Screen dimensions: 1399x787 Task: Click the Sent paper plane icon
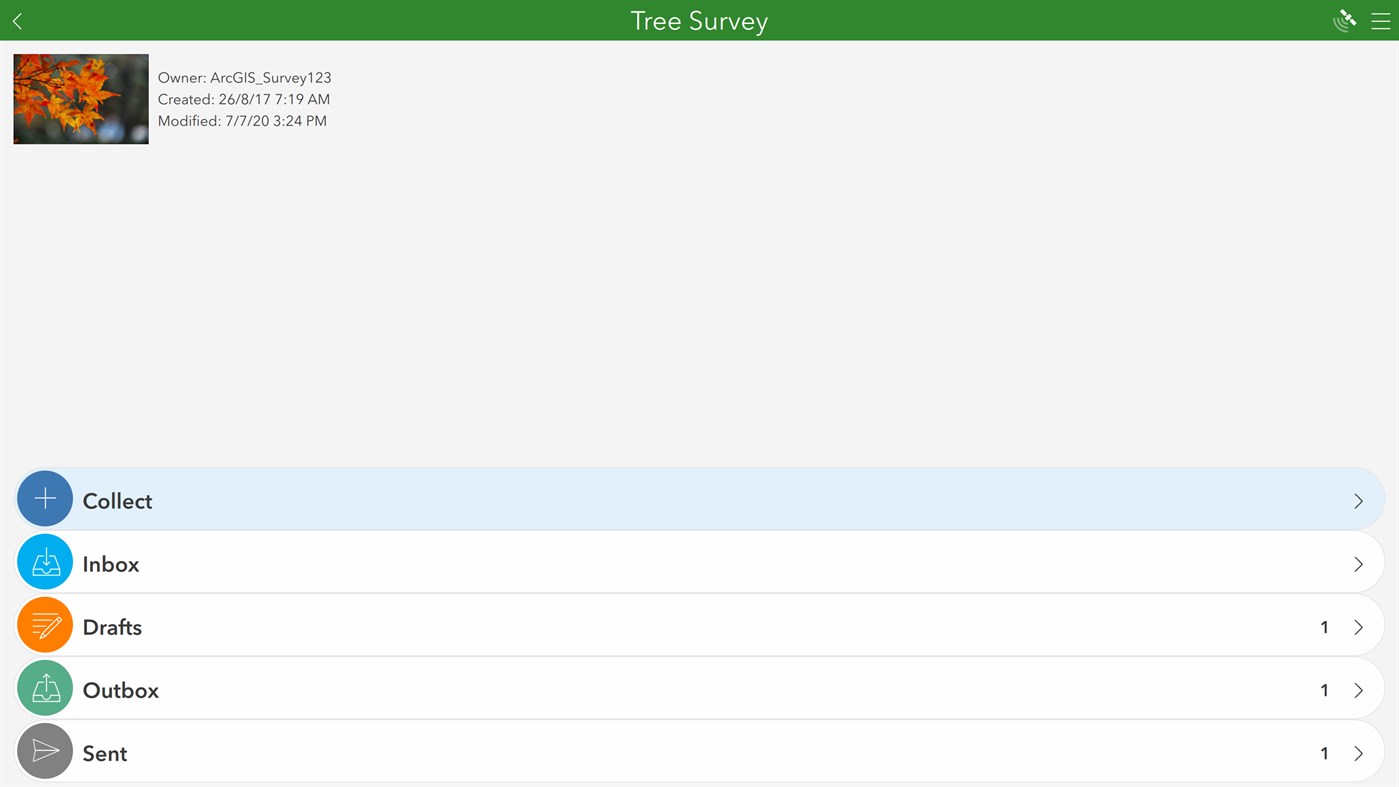[44, 751]
